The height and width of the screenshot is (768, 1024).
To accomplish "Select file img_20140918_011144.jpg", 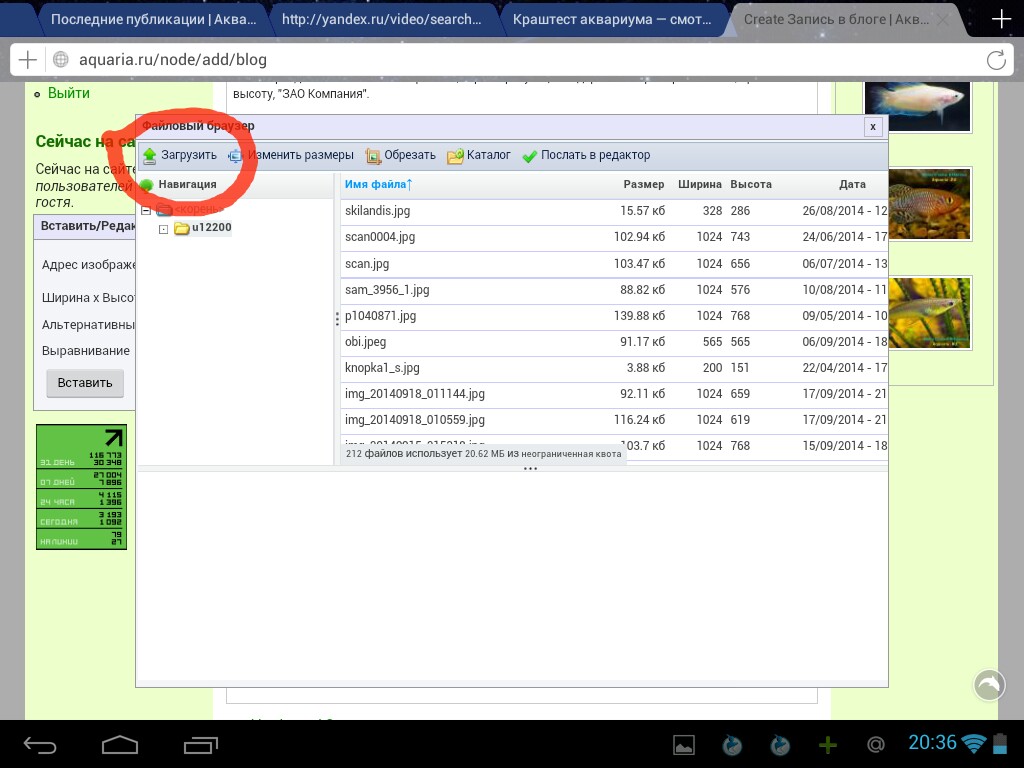I will tap(614, 394).
